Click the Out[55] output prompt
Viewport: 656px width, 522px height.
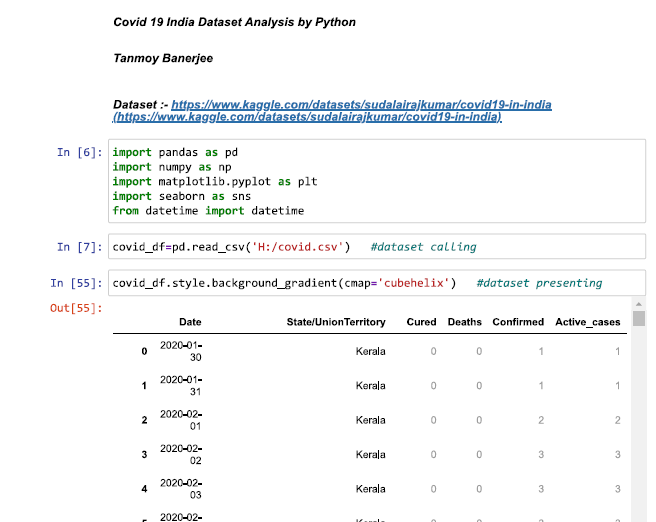click(x=76, y=308)
